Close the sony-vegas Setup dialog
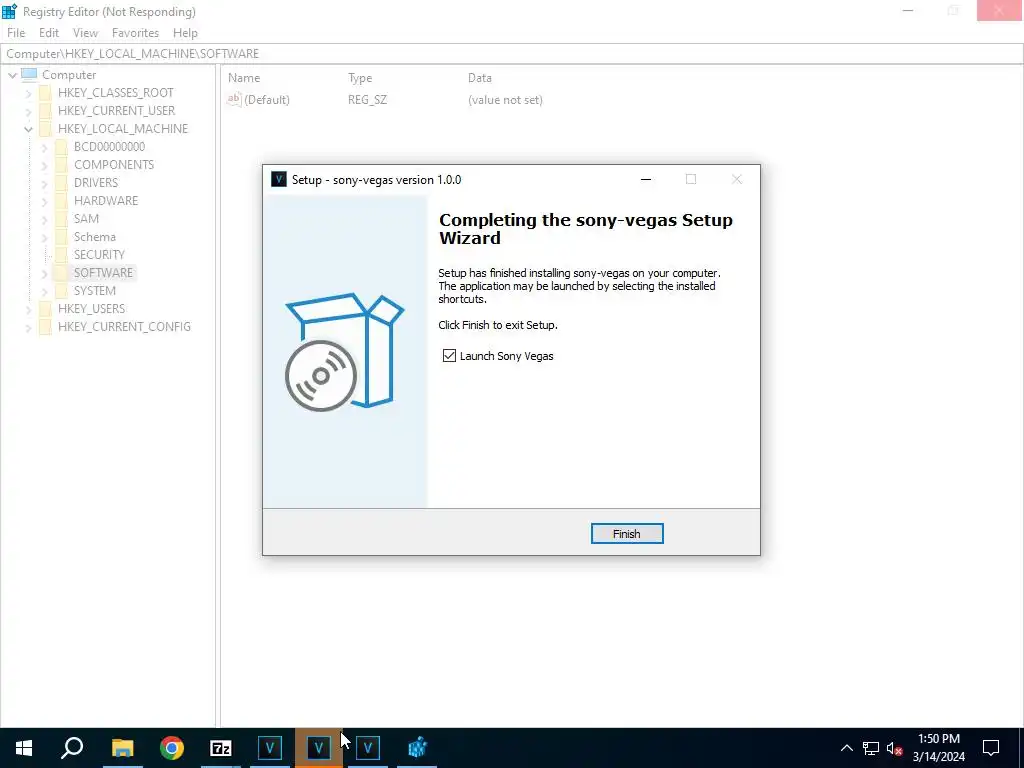This screenshot has width=1024, height=768. coord(737,179)
